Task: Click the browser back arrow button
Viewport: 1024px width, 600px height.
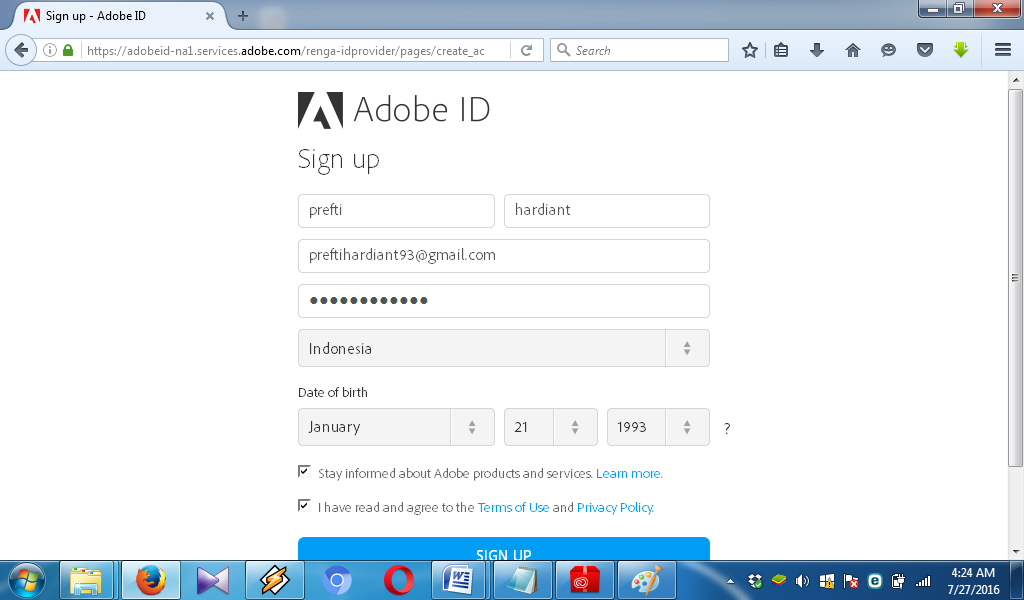Action: point(21,50)
